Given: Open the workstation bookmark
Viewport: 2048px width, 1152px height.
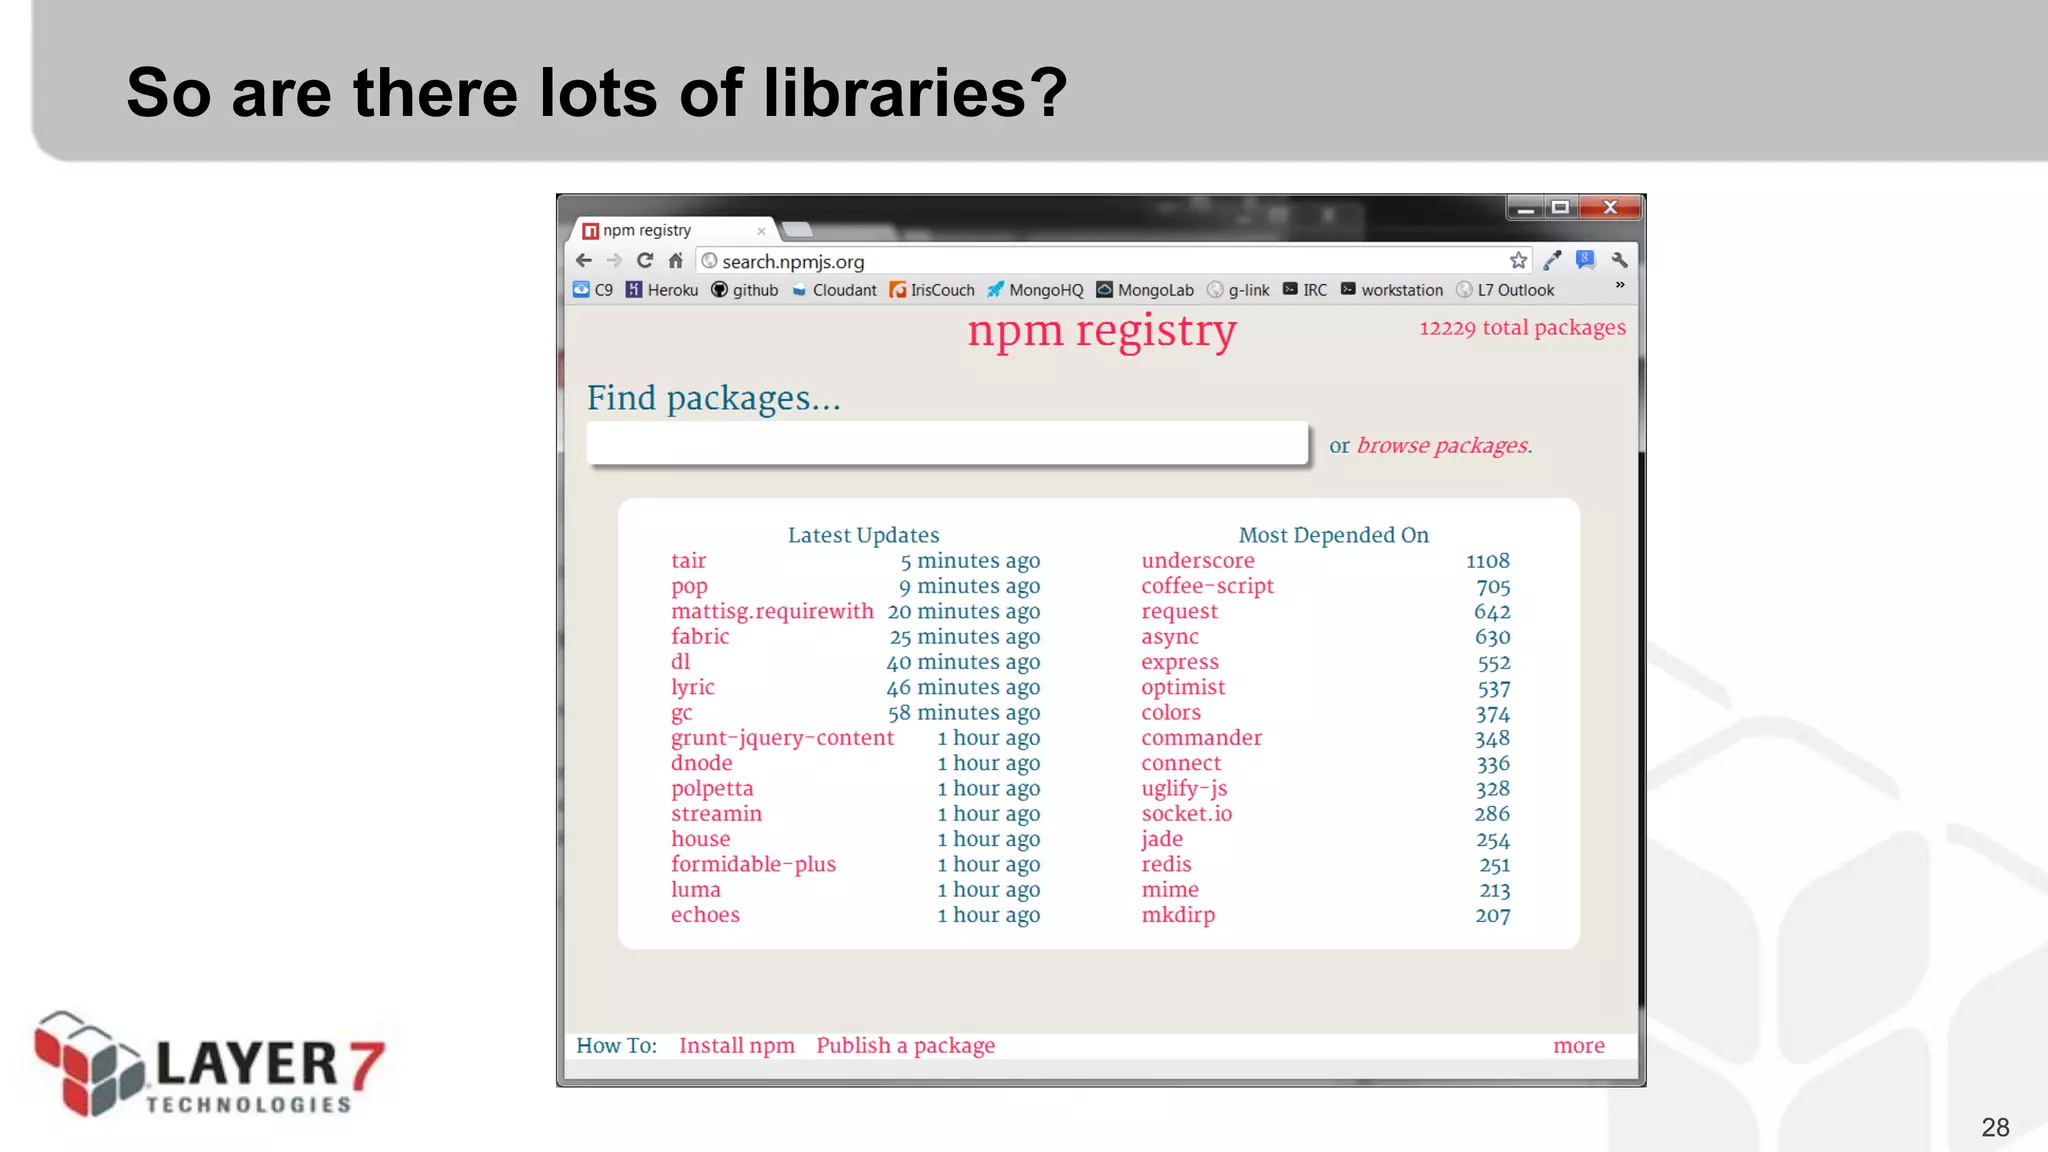Looking at the screenshot, I should 1392,290.
